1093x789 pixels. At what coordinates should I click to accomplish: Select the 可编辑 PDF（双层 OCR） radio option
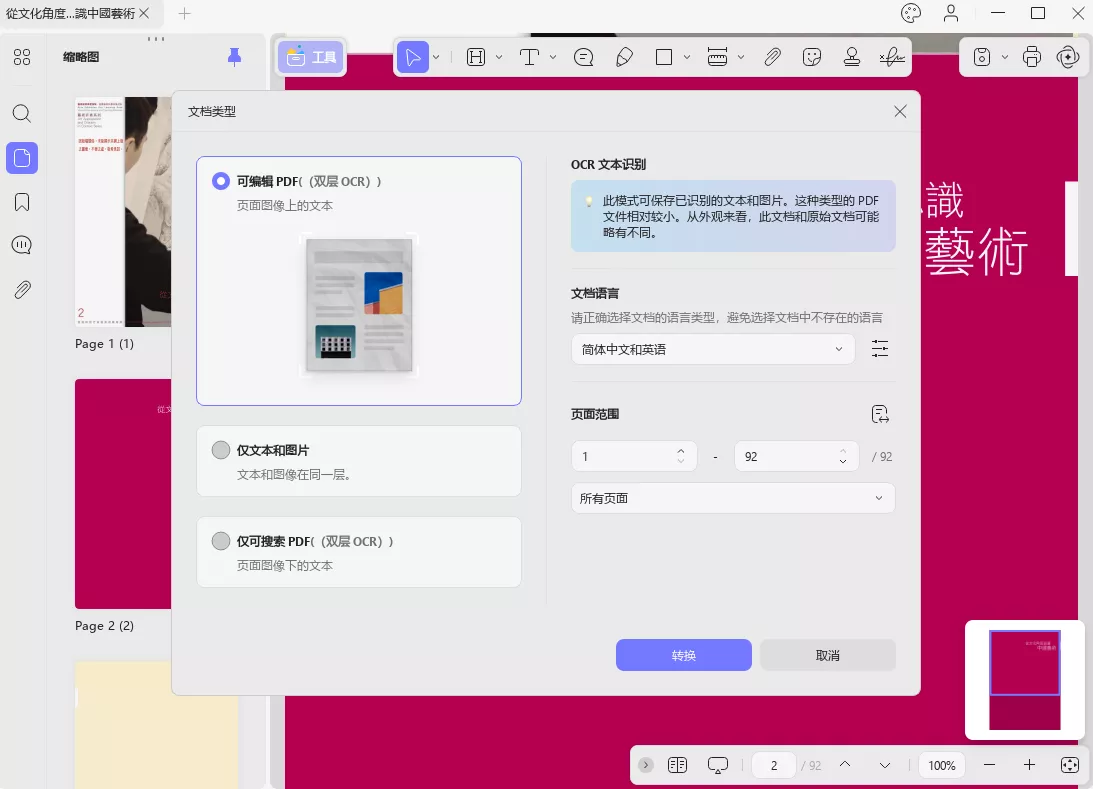(x=221, y=180)
